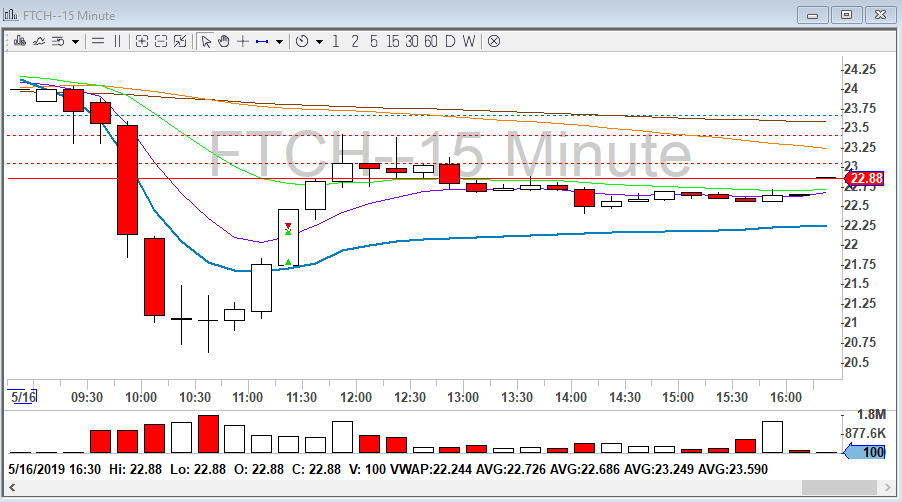
Task: Switch to the weekly W interval
Action: pos(469,41)
